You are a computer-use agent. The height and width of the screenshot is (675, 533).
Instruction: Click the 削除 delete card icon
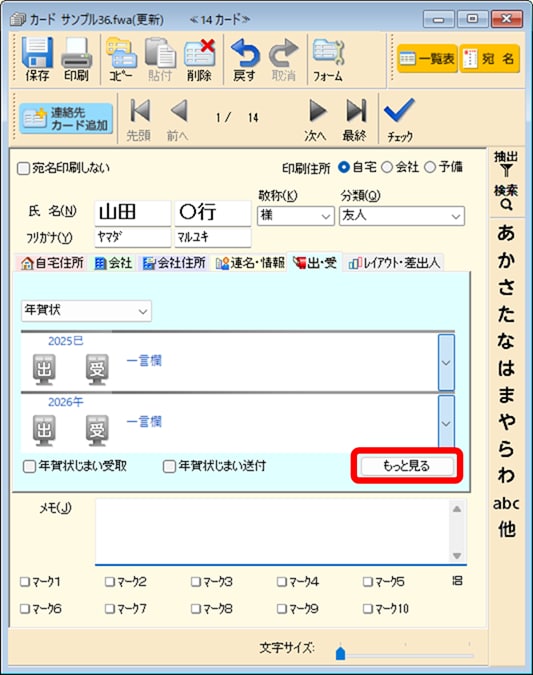point(199,53)
